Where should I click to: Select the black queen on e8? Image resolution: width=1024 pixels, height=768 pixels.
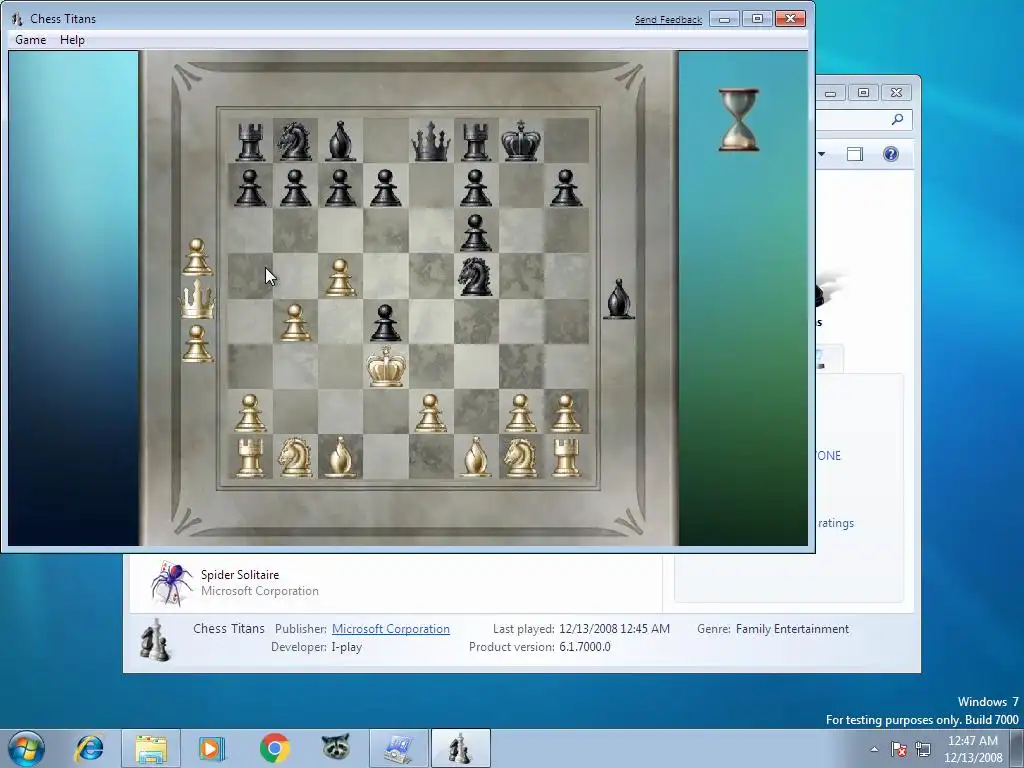click(431, 141)
